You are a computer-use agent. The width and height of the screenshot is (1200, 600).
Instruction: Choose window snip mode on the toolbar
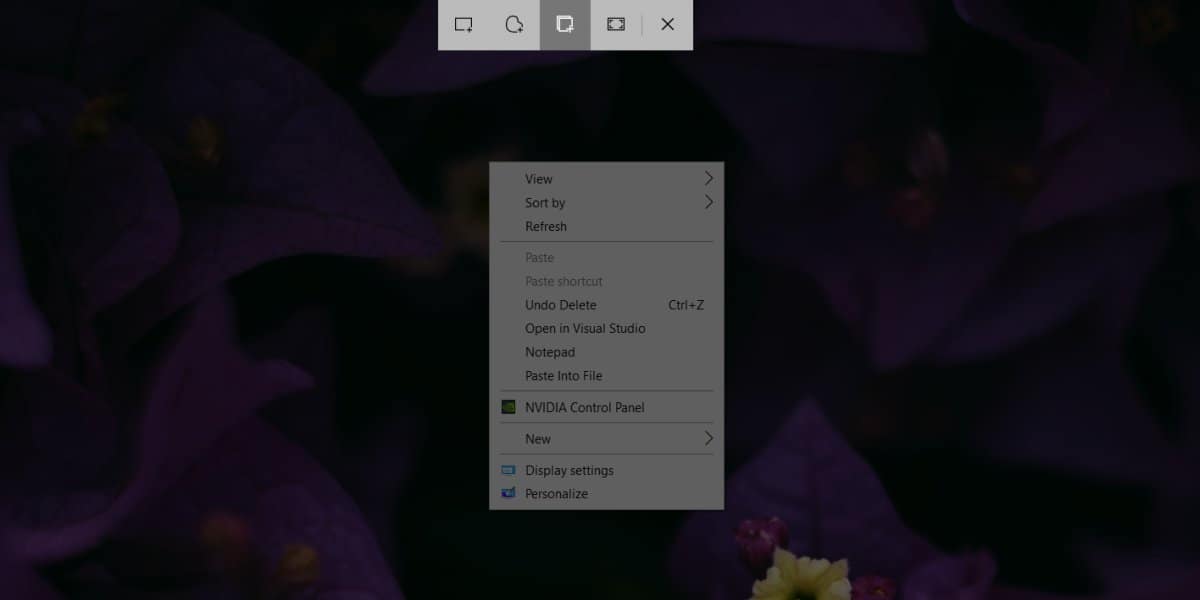pyautogui.click(x=565, y=25)
